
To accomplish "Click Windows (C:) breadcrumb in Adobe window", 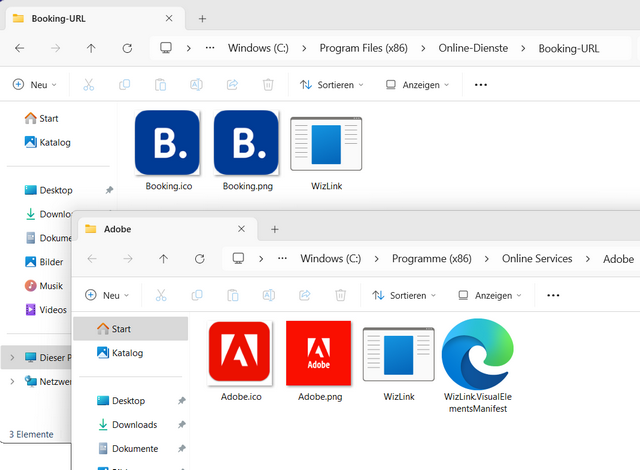I will pyautogui.click(x=331, y=259).
